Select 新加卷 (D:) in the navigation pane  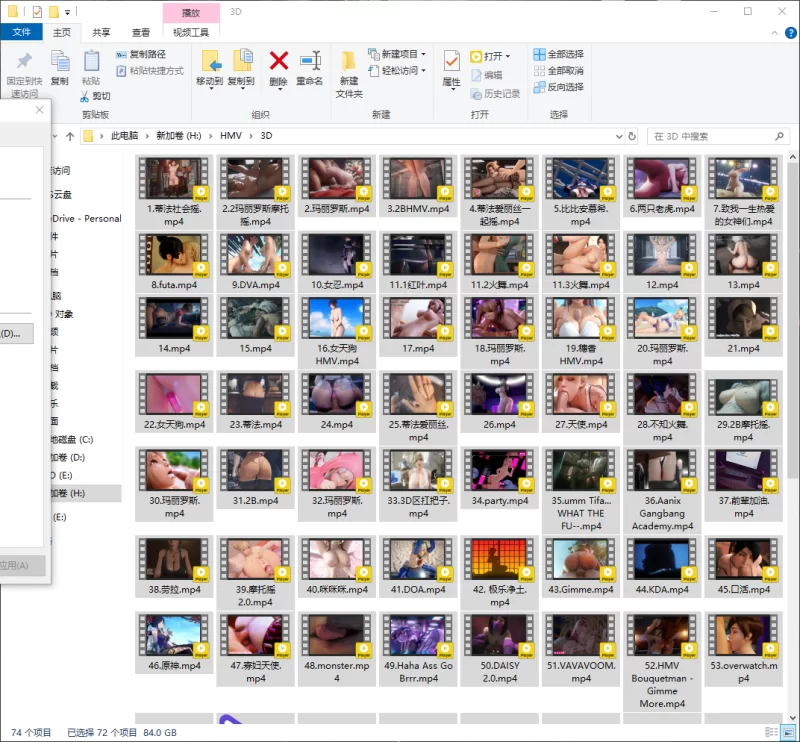(68, 457)
